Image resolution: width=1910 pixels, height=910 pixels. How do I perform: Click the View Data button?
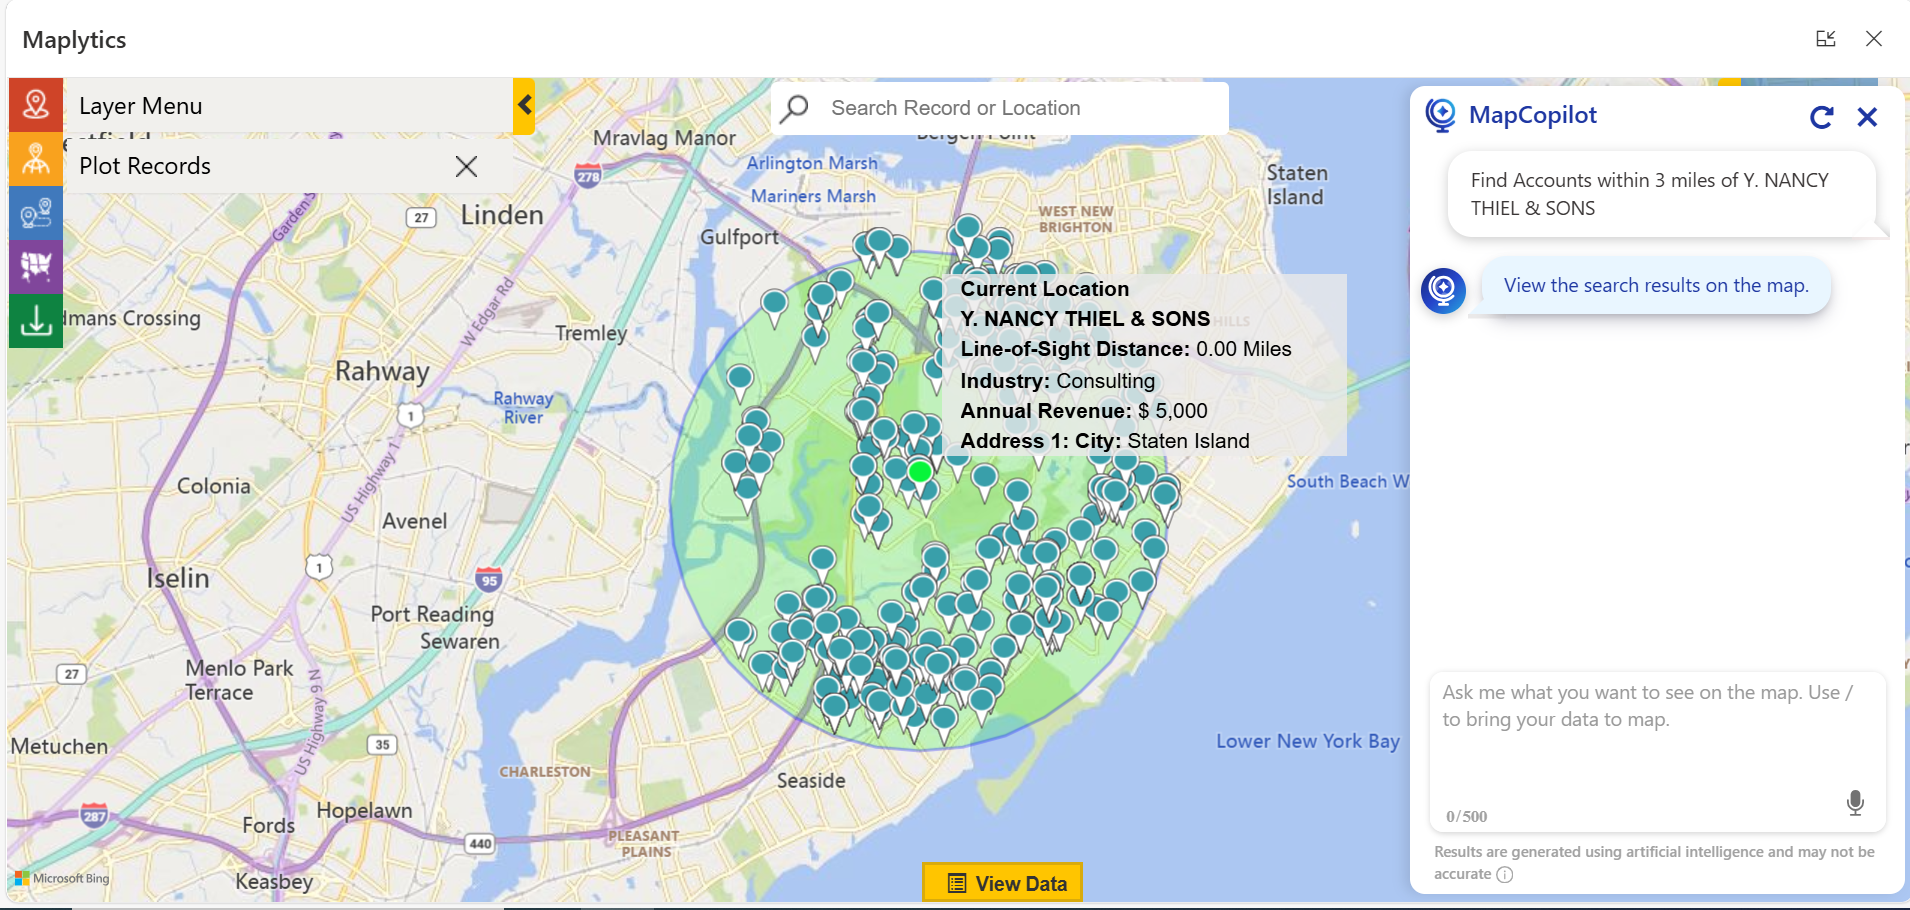[x=1002, y=883]
